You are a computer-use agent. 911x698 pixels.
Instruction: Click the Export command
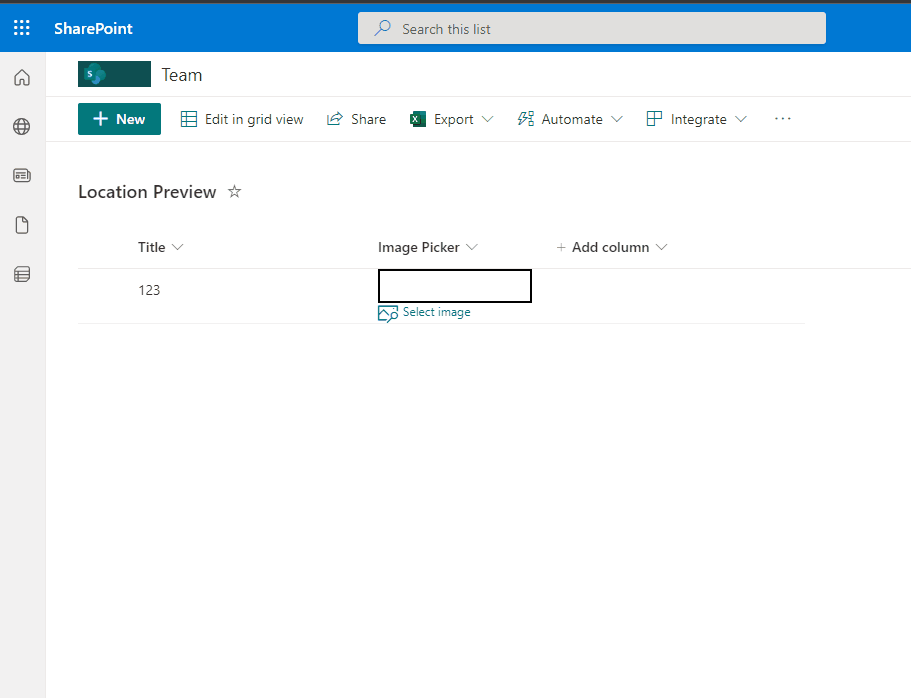click(451, 119)
